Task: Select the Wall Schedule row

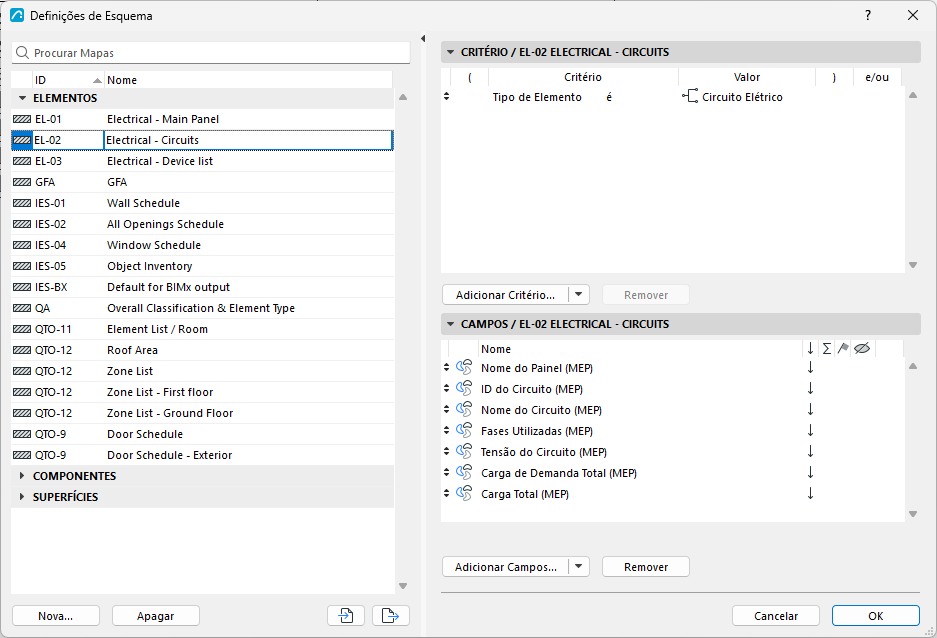Action: (x=203, y=203)
